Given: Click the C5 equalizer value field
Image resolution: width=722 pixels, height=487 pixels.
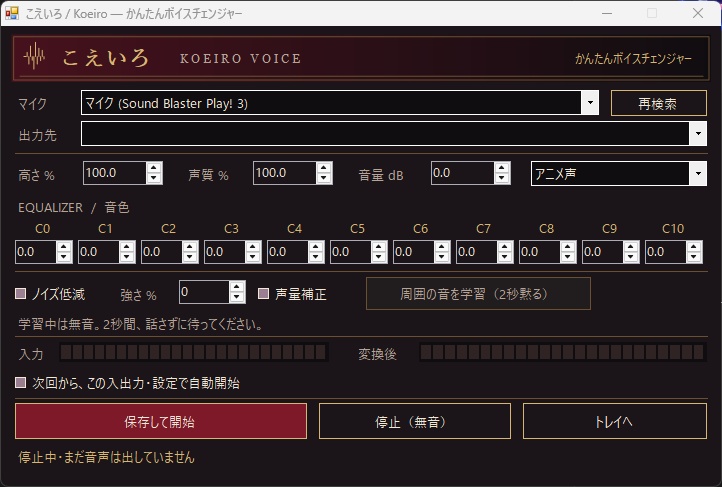Looking at the screenshot, I should click(x=351, y=252).
